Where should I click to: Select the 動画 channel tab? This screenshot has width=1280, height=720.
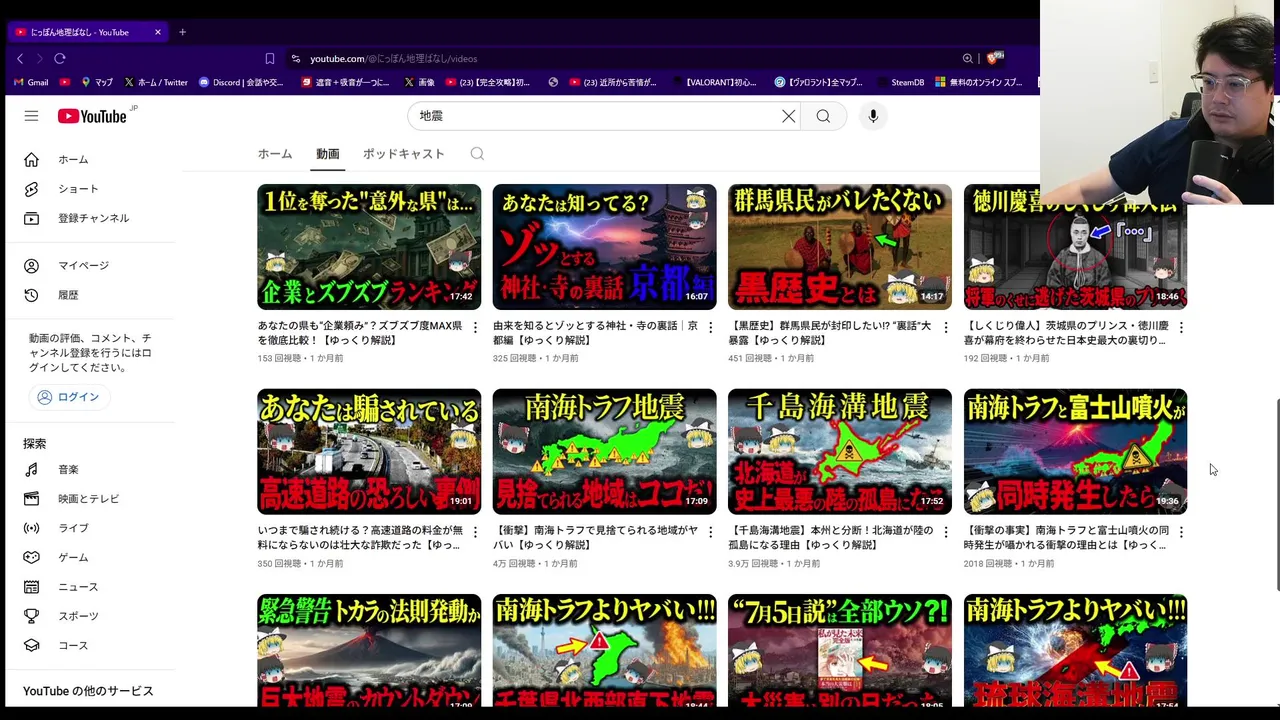[x=328, y=154]
